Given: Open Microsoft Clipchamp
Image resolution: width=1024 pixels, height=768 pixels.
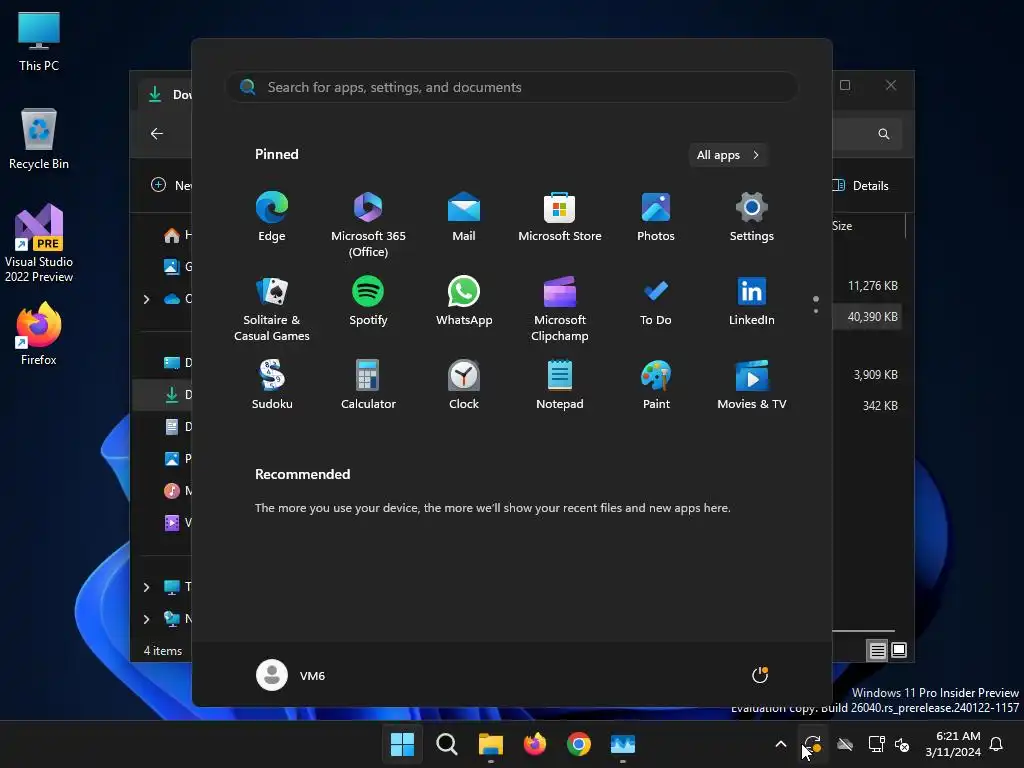Looking at the screenshot, I should tap(560, 308).
